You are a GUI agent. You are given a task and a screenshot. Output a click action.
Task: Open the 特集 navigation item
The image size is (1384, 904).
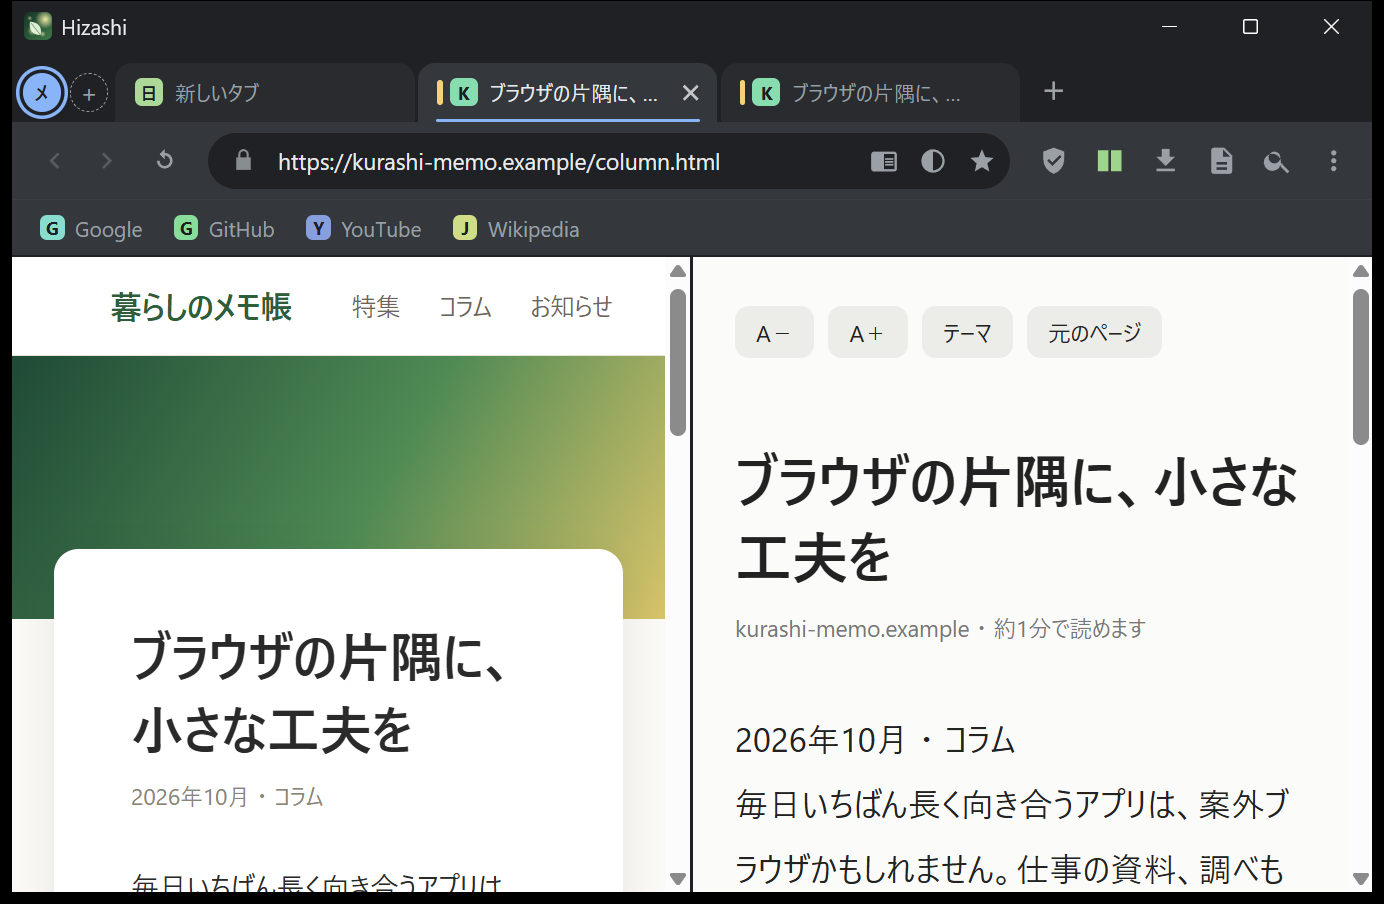[x=376, y=307]
